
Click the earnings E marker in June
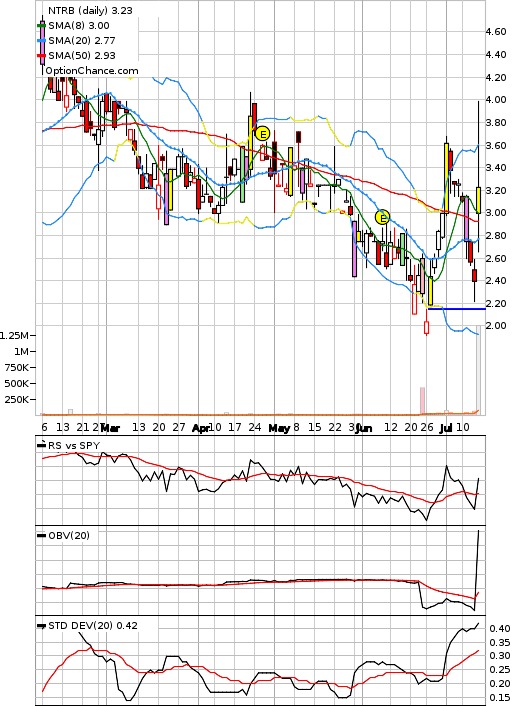382,218
